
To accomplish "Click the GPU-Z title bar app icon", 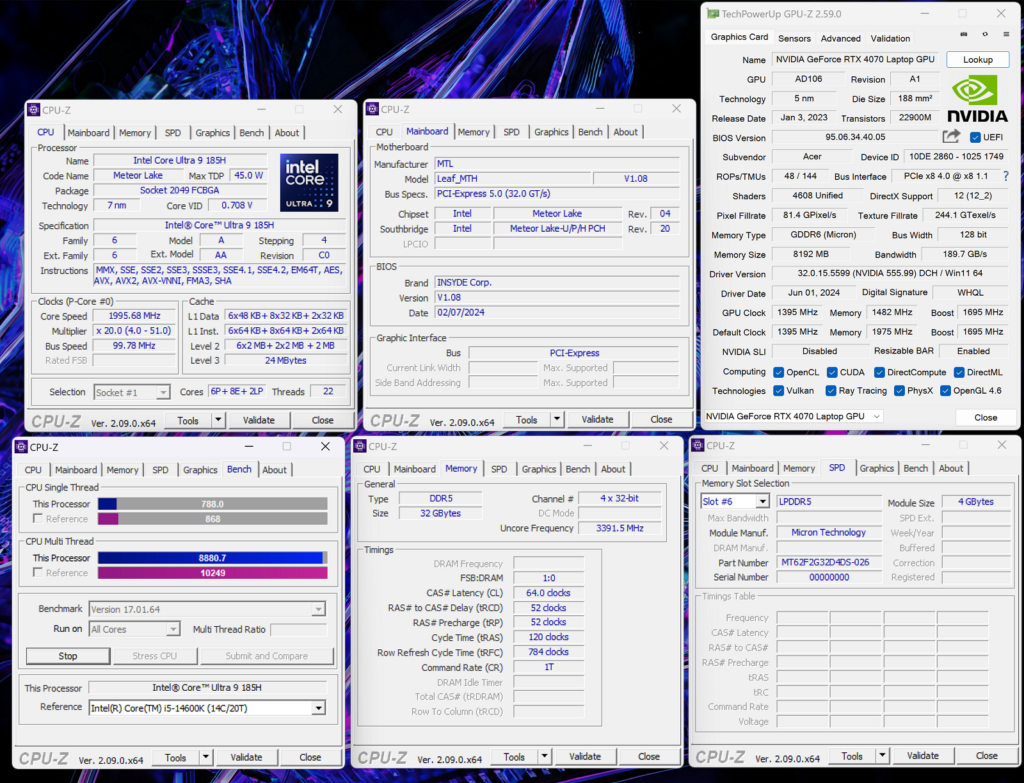I will click(x=713, y=14).
